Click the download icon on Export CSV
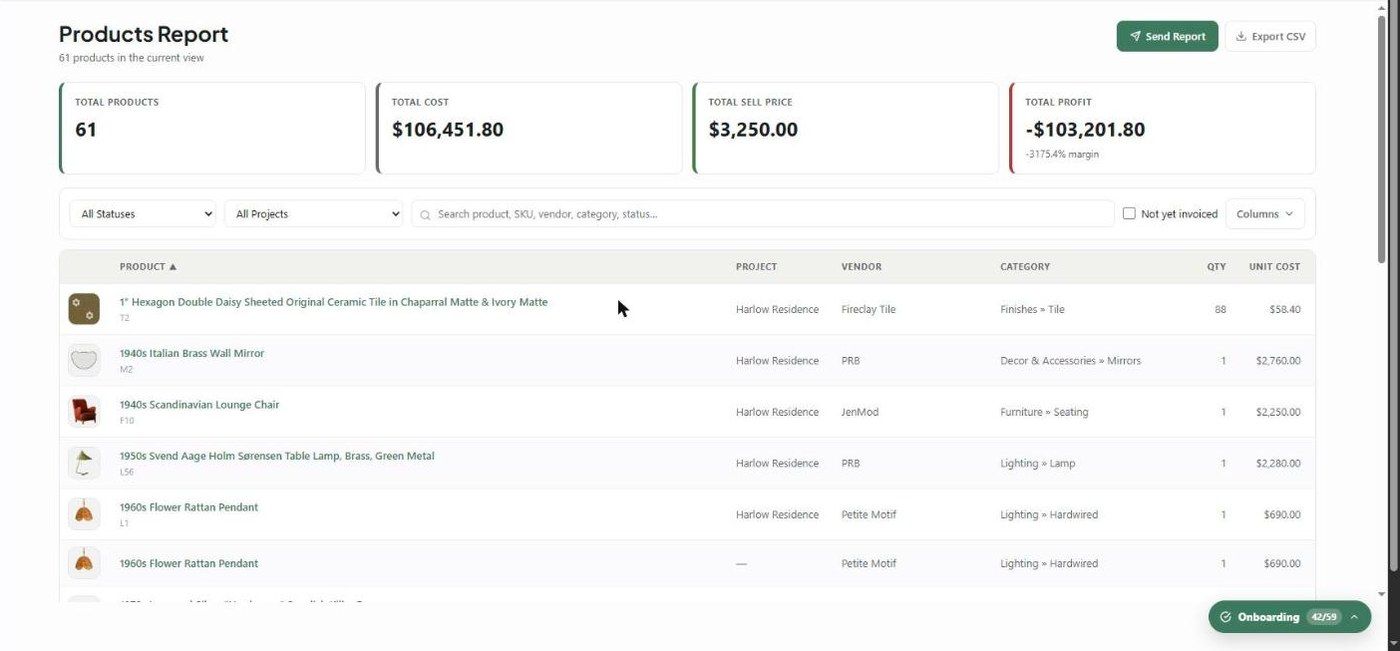1400x651 pixels. click(1241, 36)
